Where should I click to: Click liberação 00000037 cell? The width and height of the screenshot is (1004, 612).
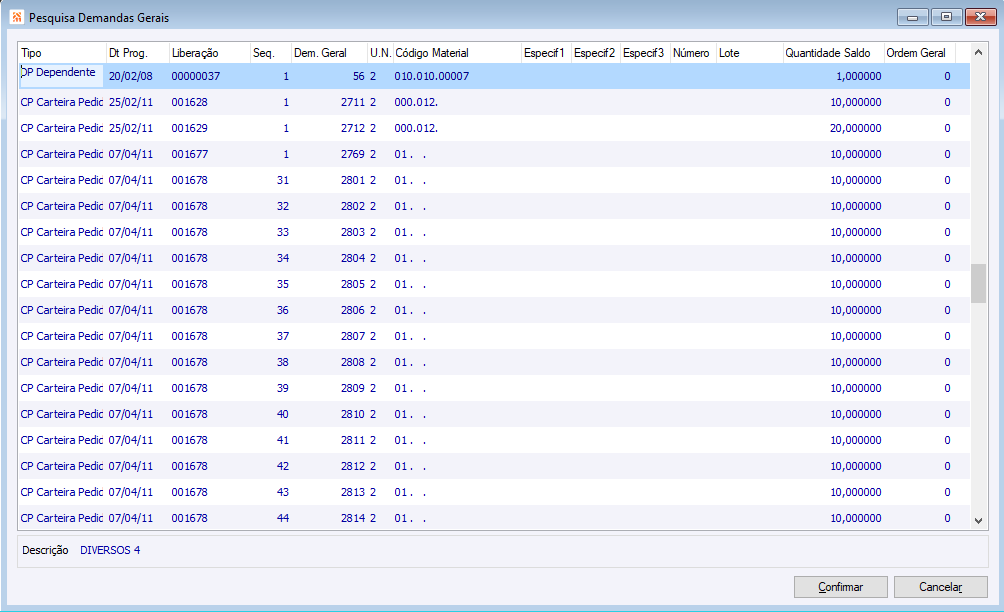196,76
